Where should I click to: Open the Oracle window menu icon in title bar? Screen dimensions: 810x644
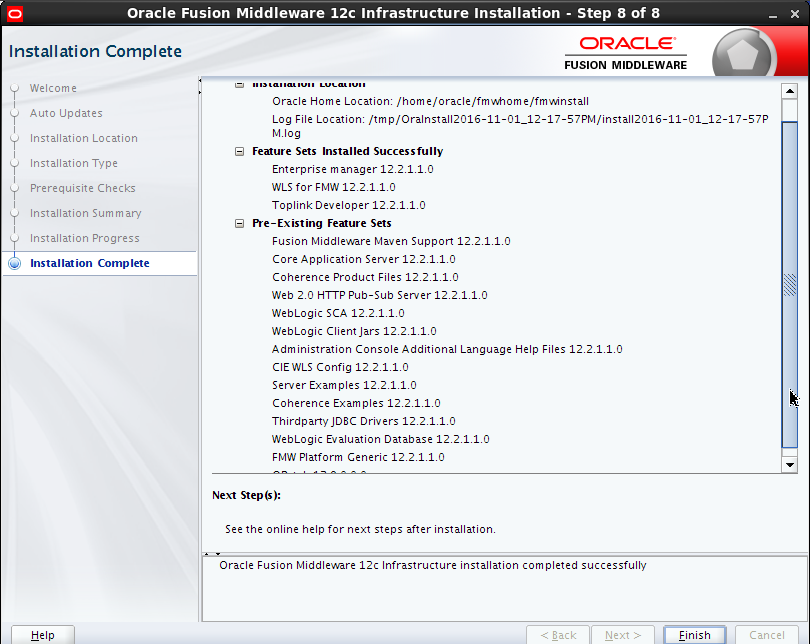pos(15,13)
